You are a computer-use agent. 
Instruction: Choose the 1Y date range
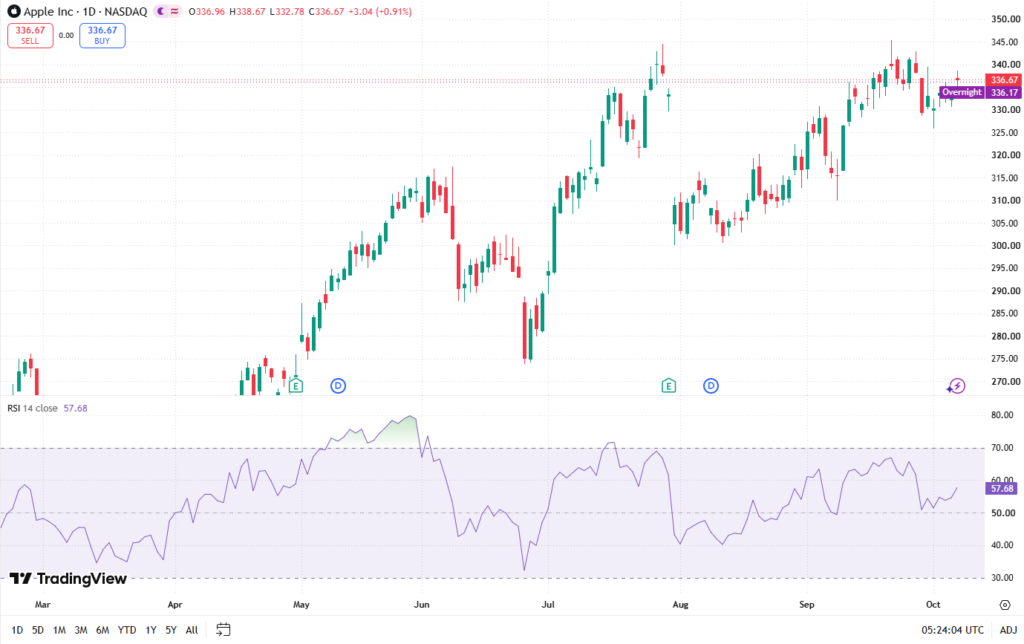coord(151,630)
